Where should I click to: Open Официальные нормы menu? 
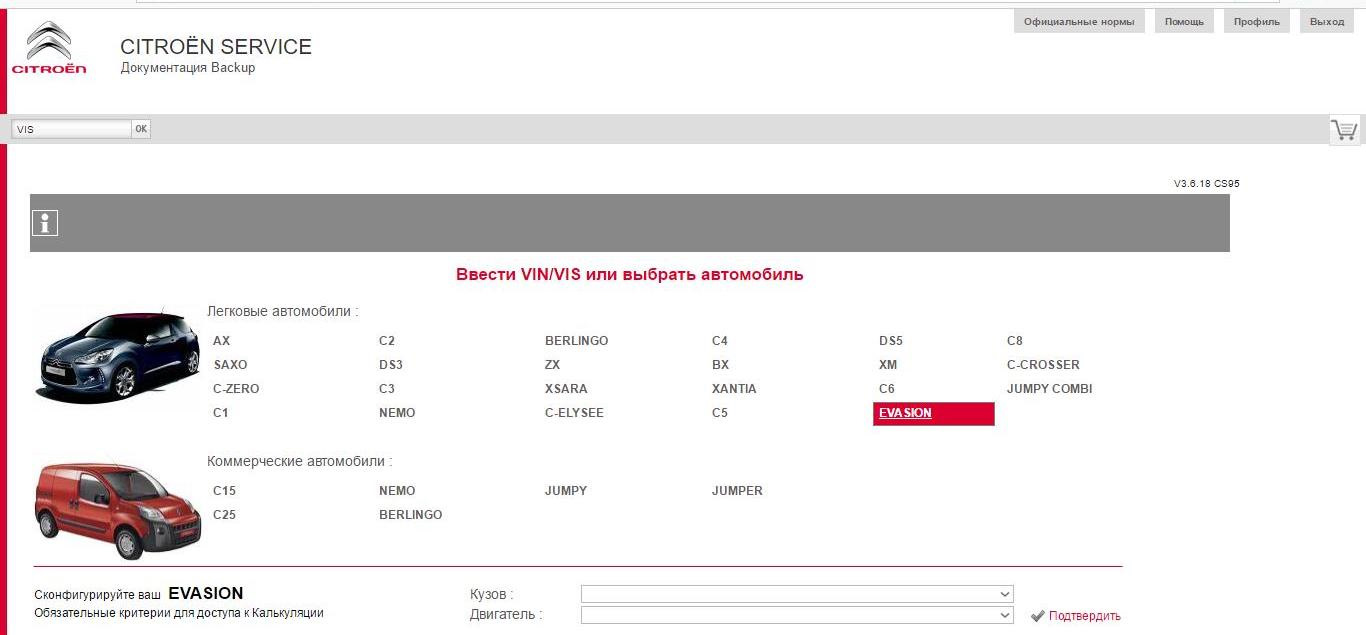coord(1079,21)
